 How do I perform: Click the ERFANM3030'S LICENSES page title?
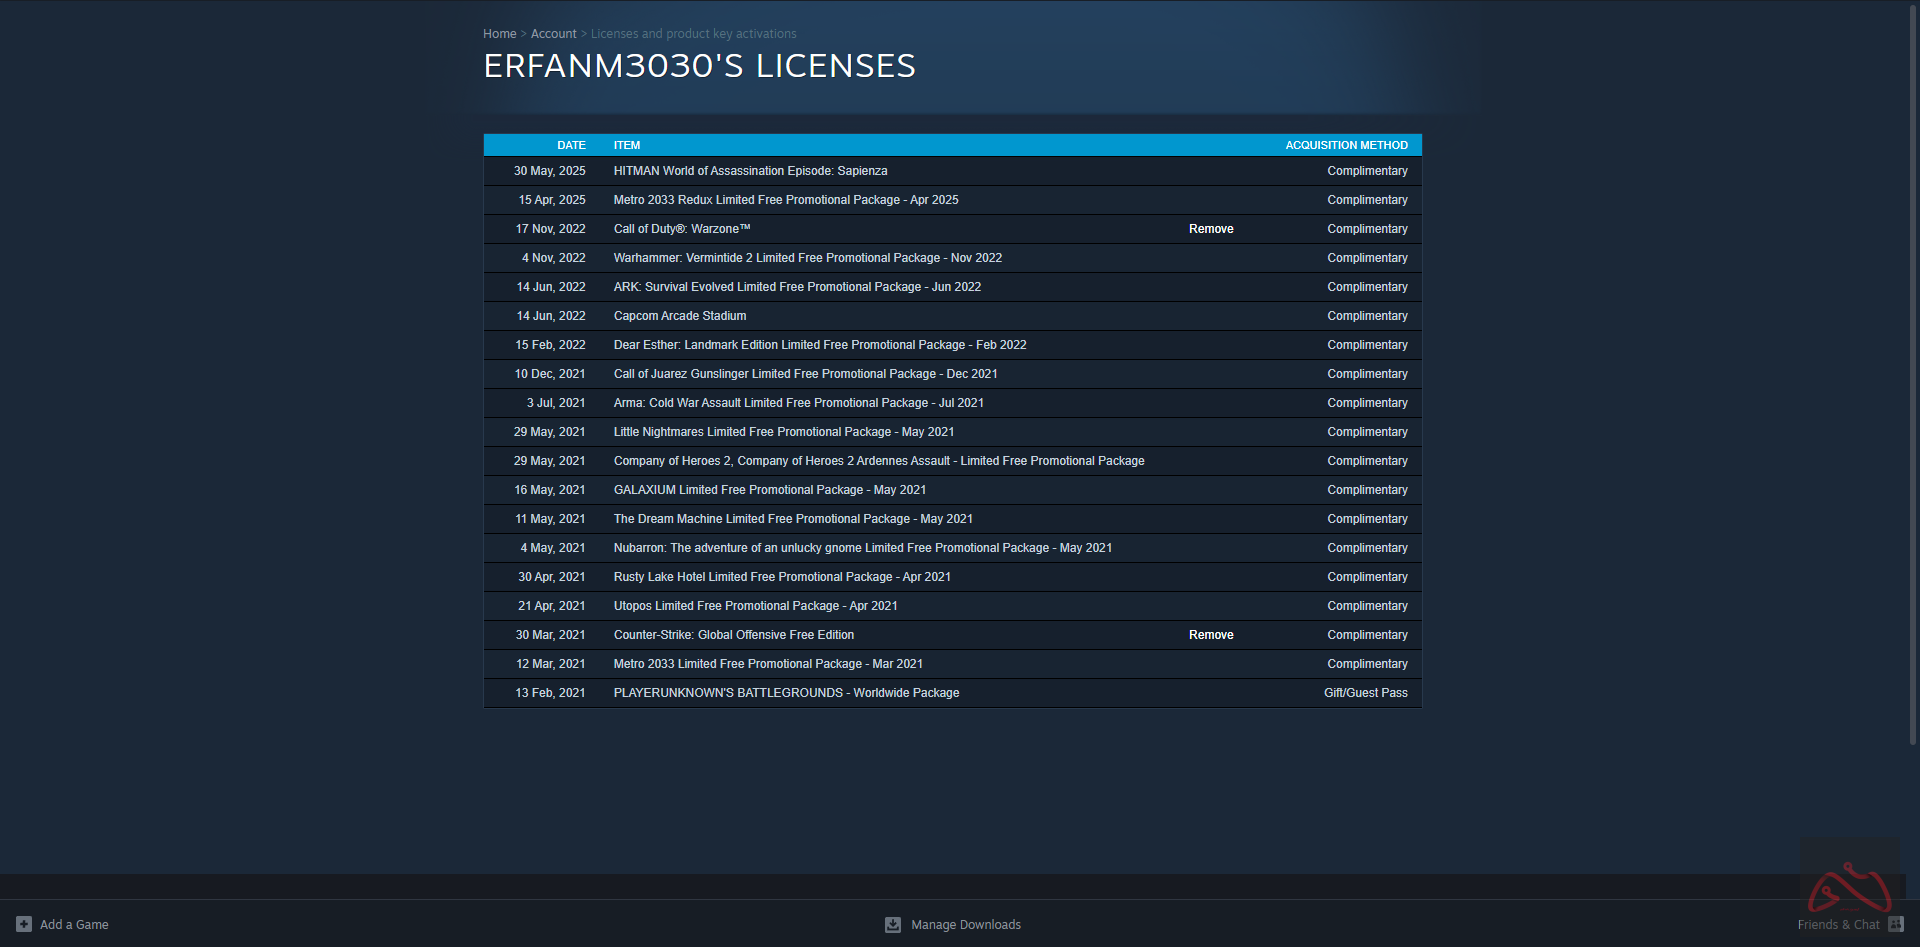pyautogui.click(x=699, y=66)
